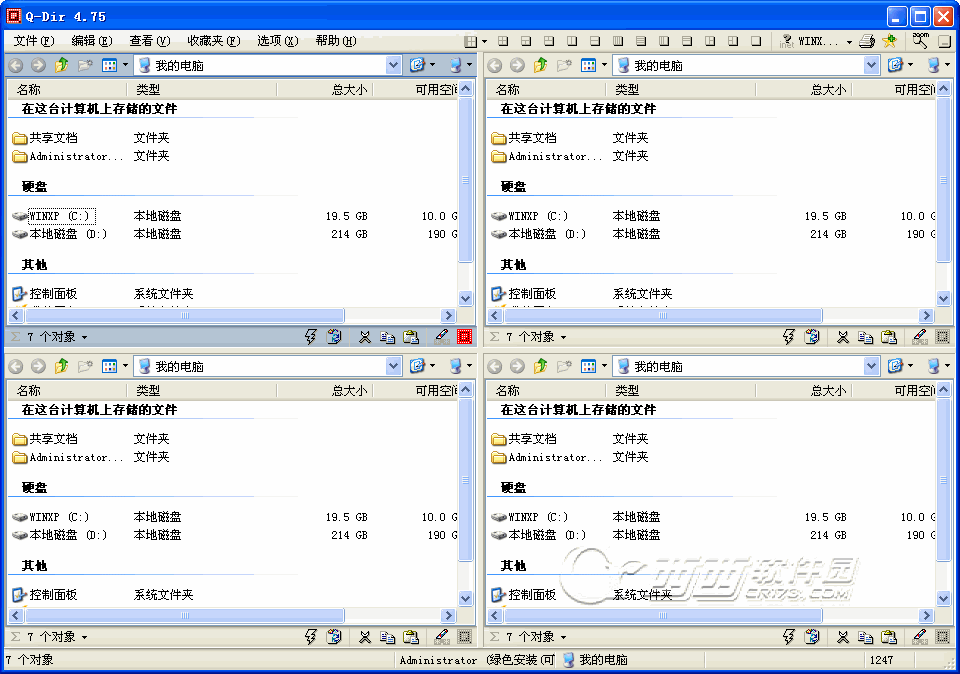Click 我的电脑 in the bottom status bar

595,660
